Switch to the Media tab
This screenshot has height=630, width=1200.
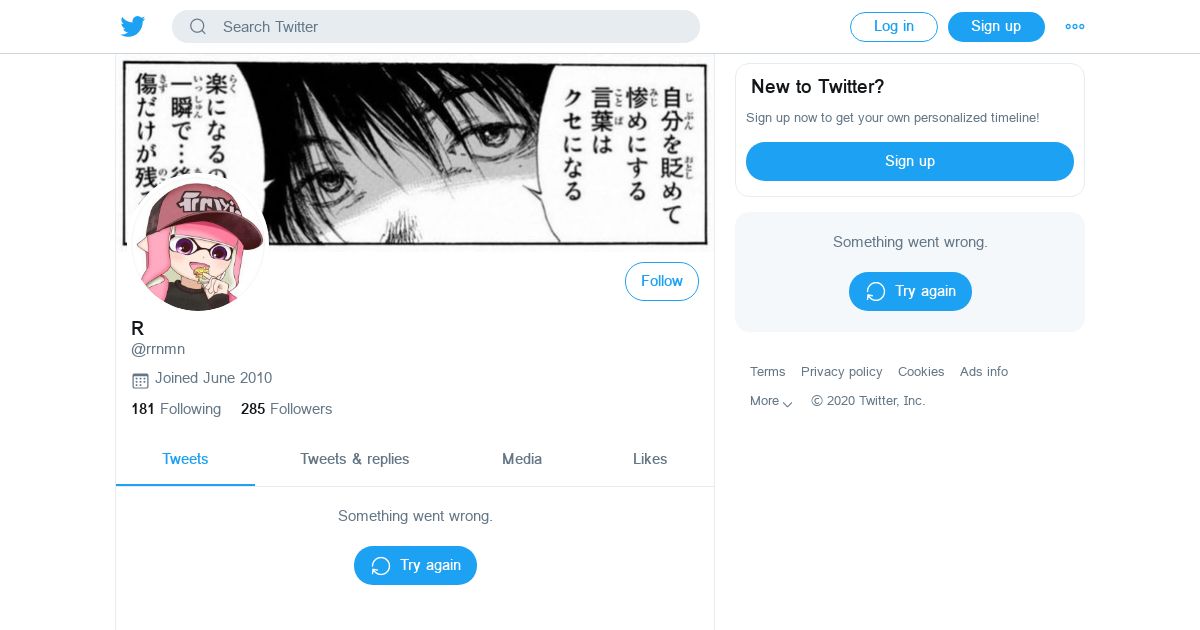(522, 459)
